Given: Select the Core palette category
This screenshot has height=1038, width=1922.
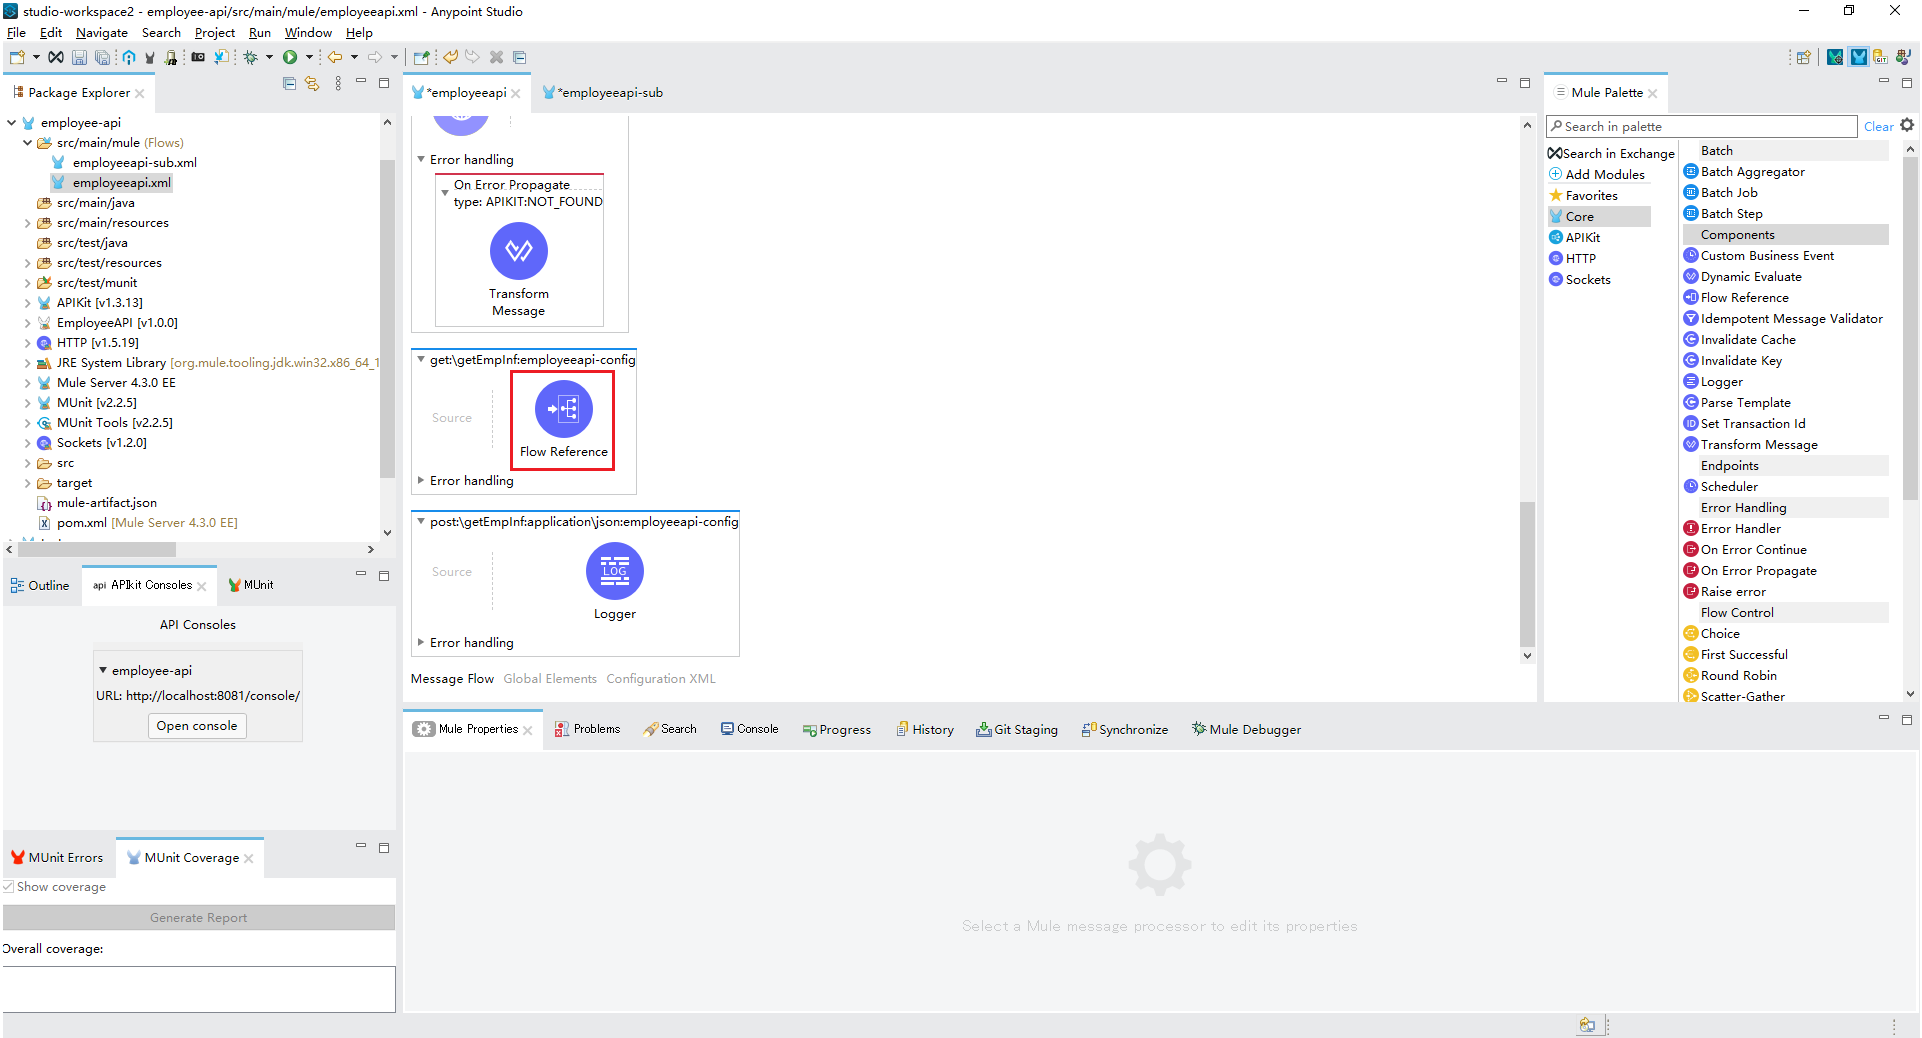Looking at the screenshot, I should [x=1599, y=217].
